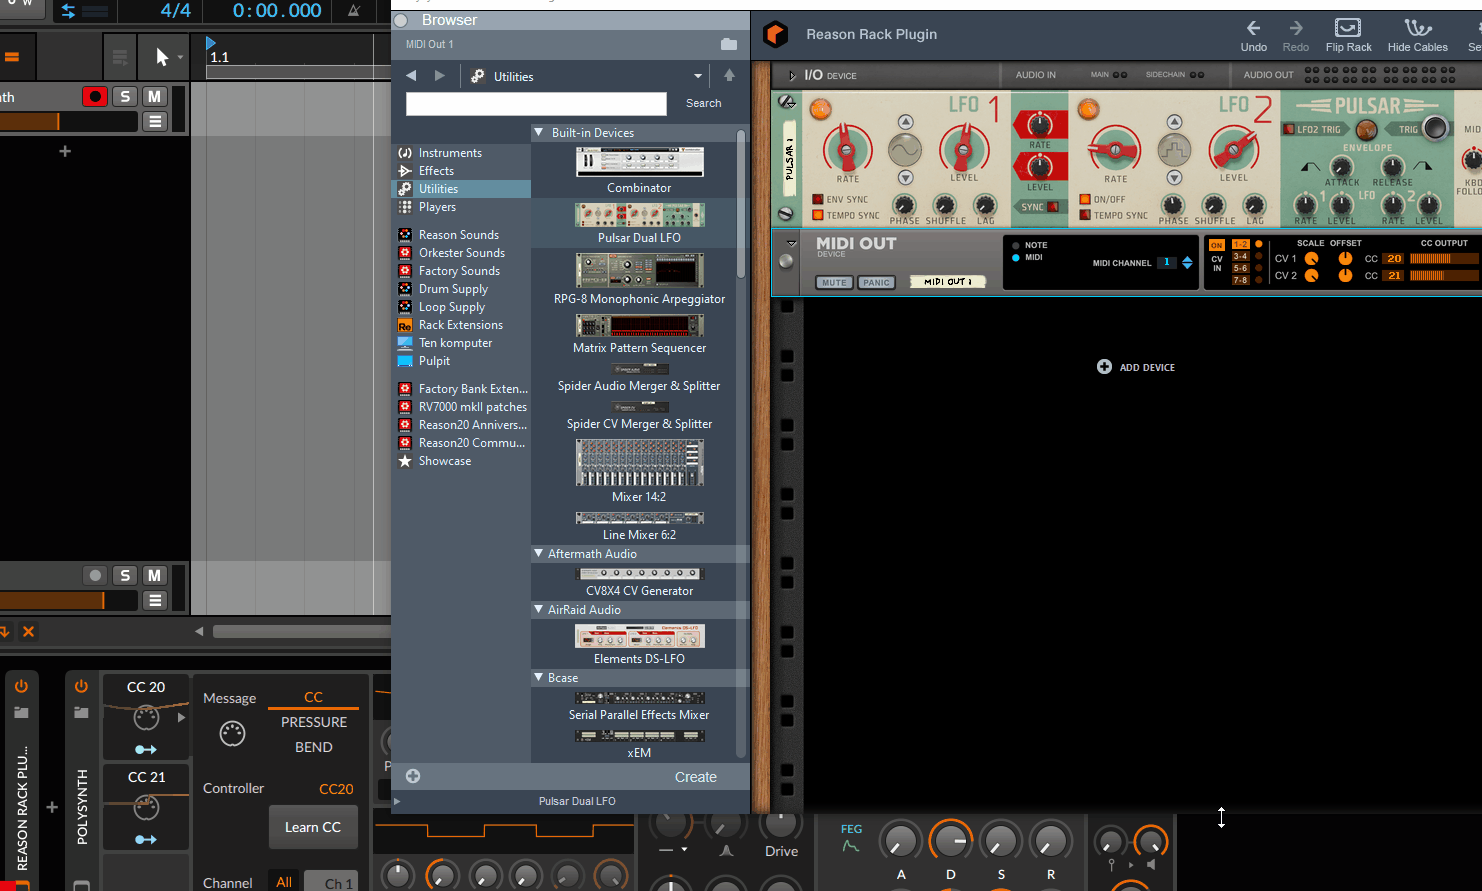
Task: Select the CC message type
Action: [x=313, y=697]
